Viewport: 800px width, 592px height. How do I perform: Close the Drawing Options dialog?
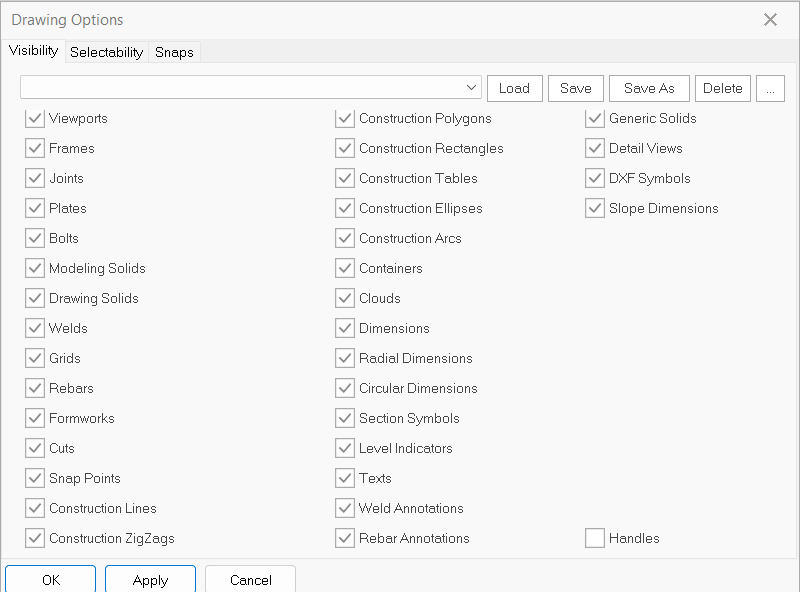tap(770, 20)
